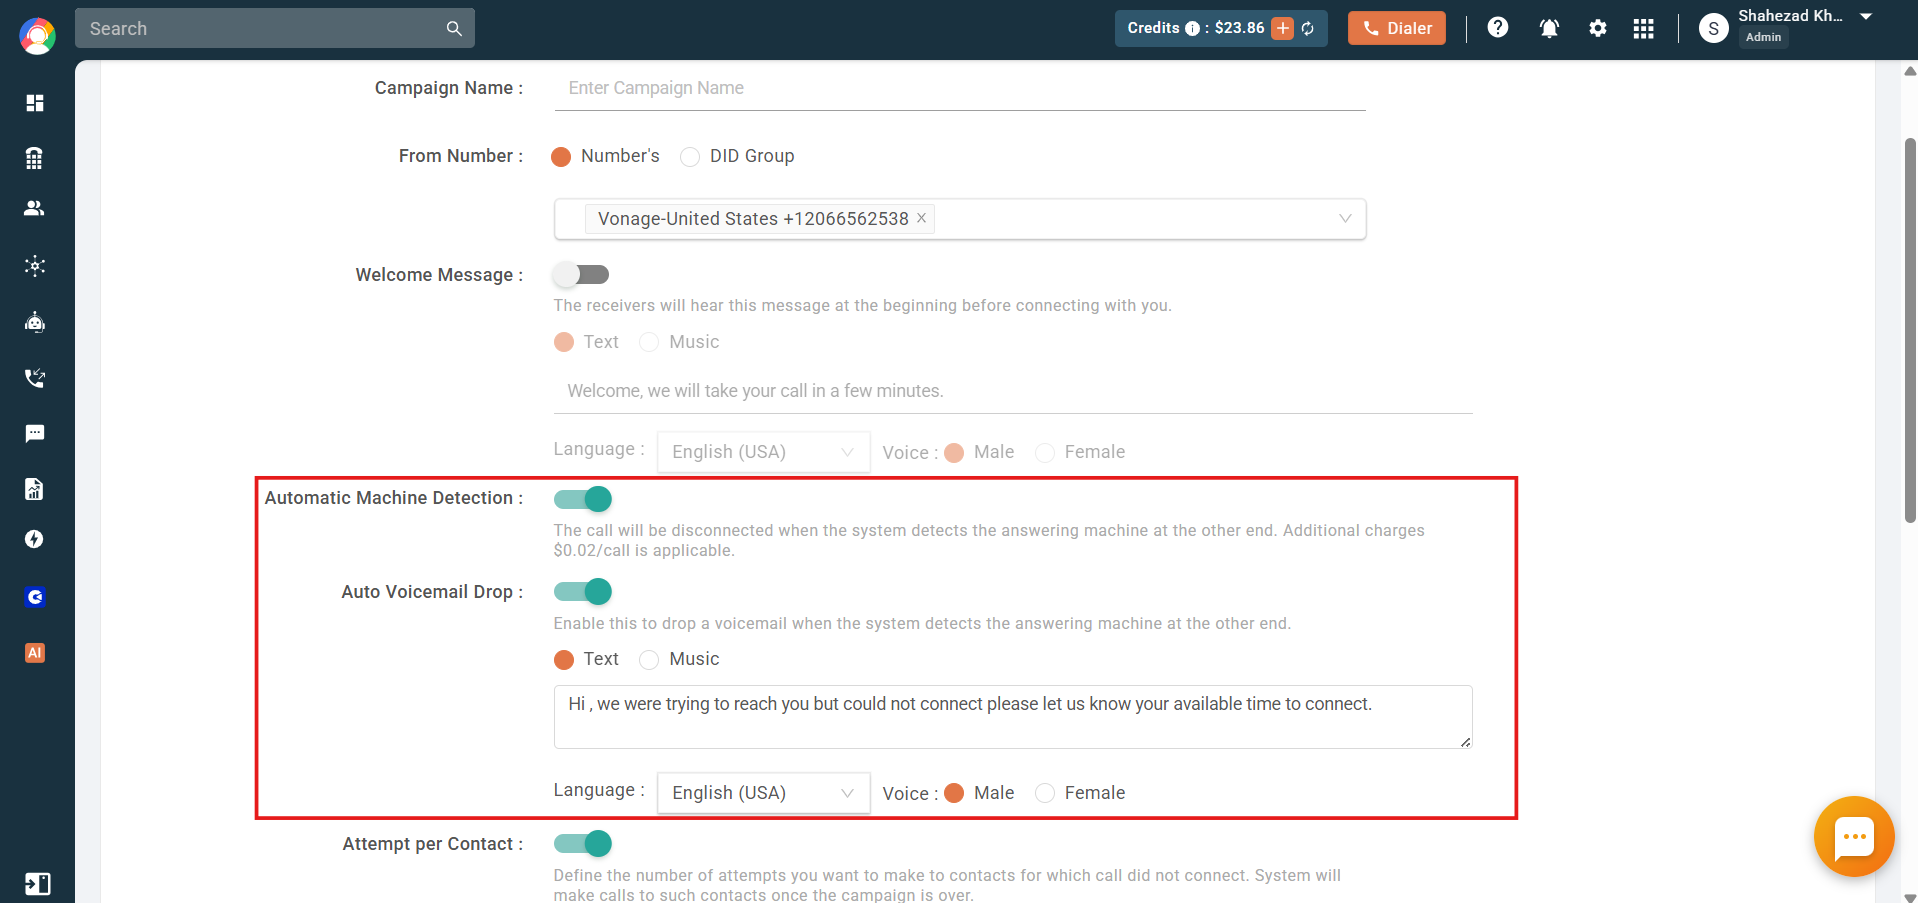Select Female voice for voicemail drop
1918x903 pixels.
pyautogui.click(x=1045, y=793)
